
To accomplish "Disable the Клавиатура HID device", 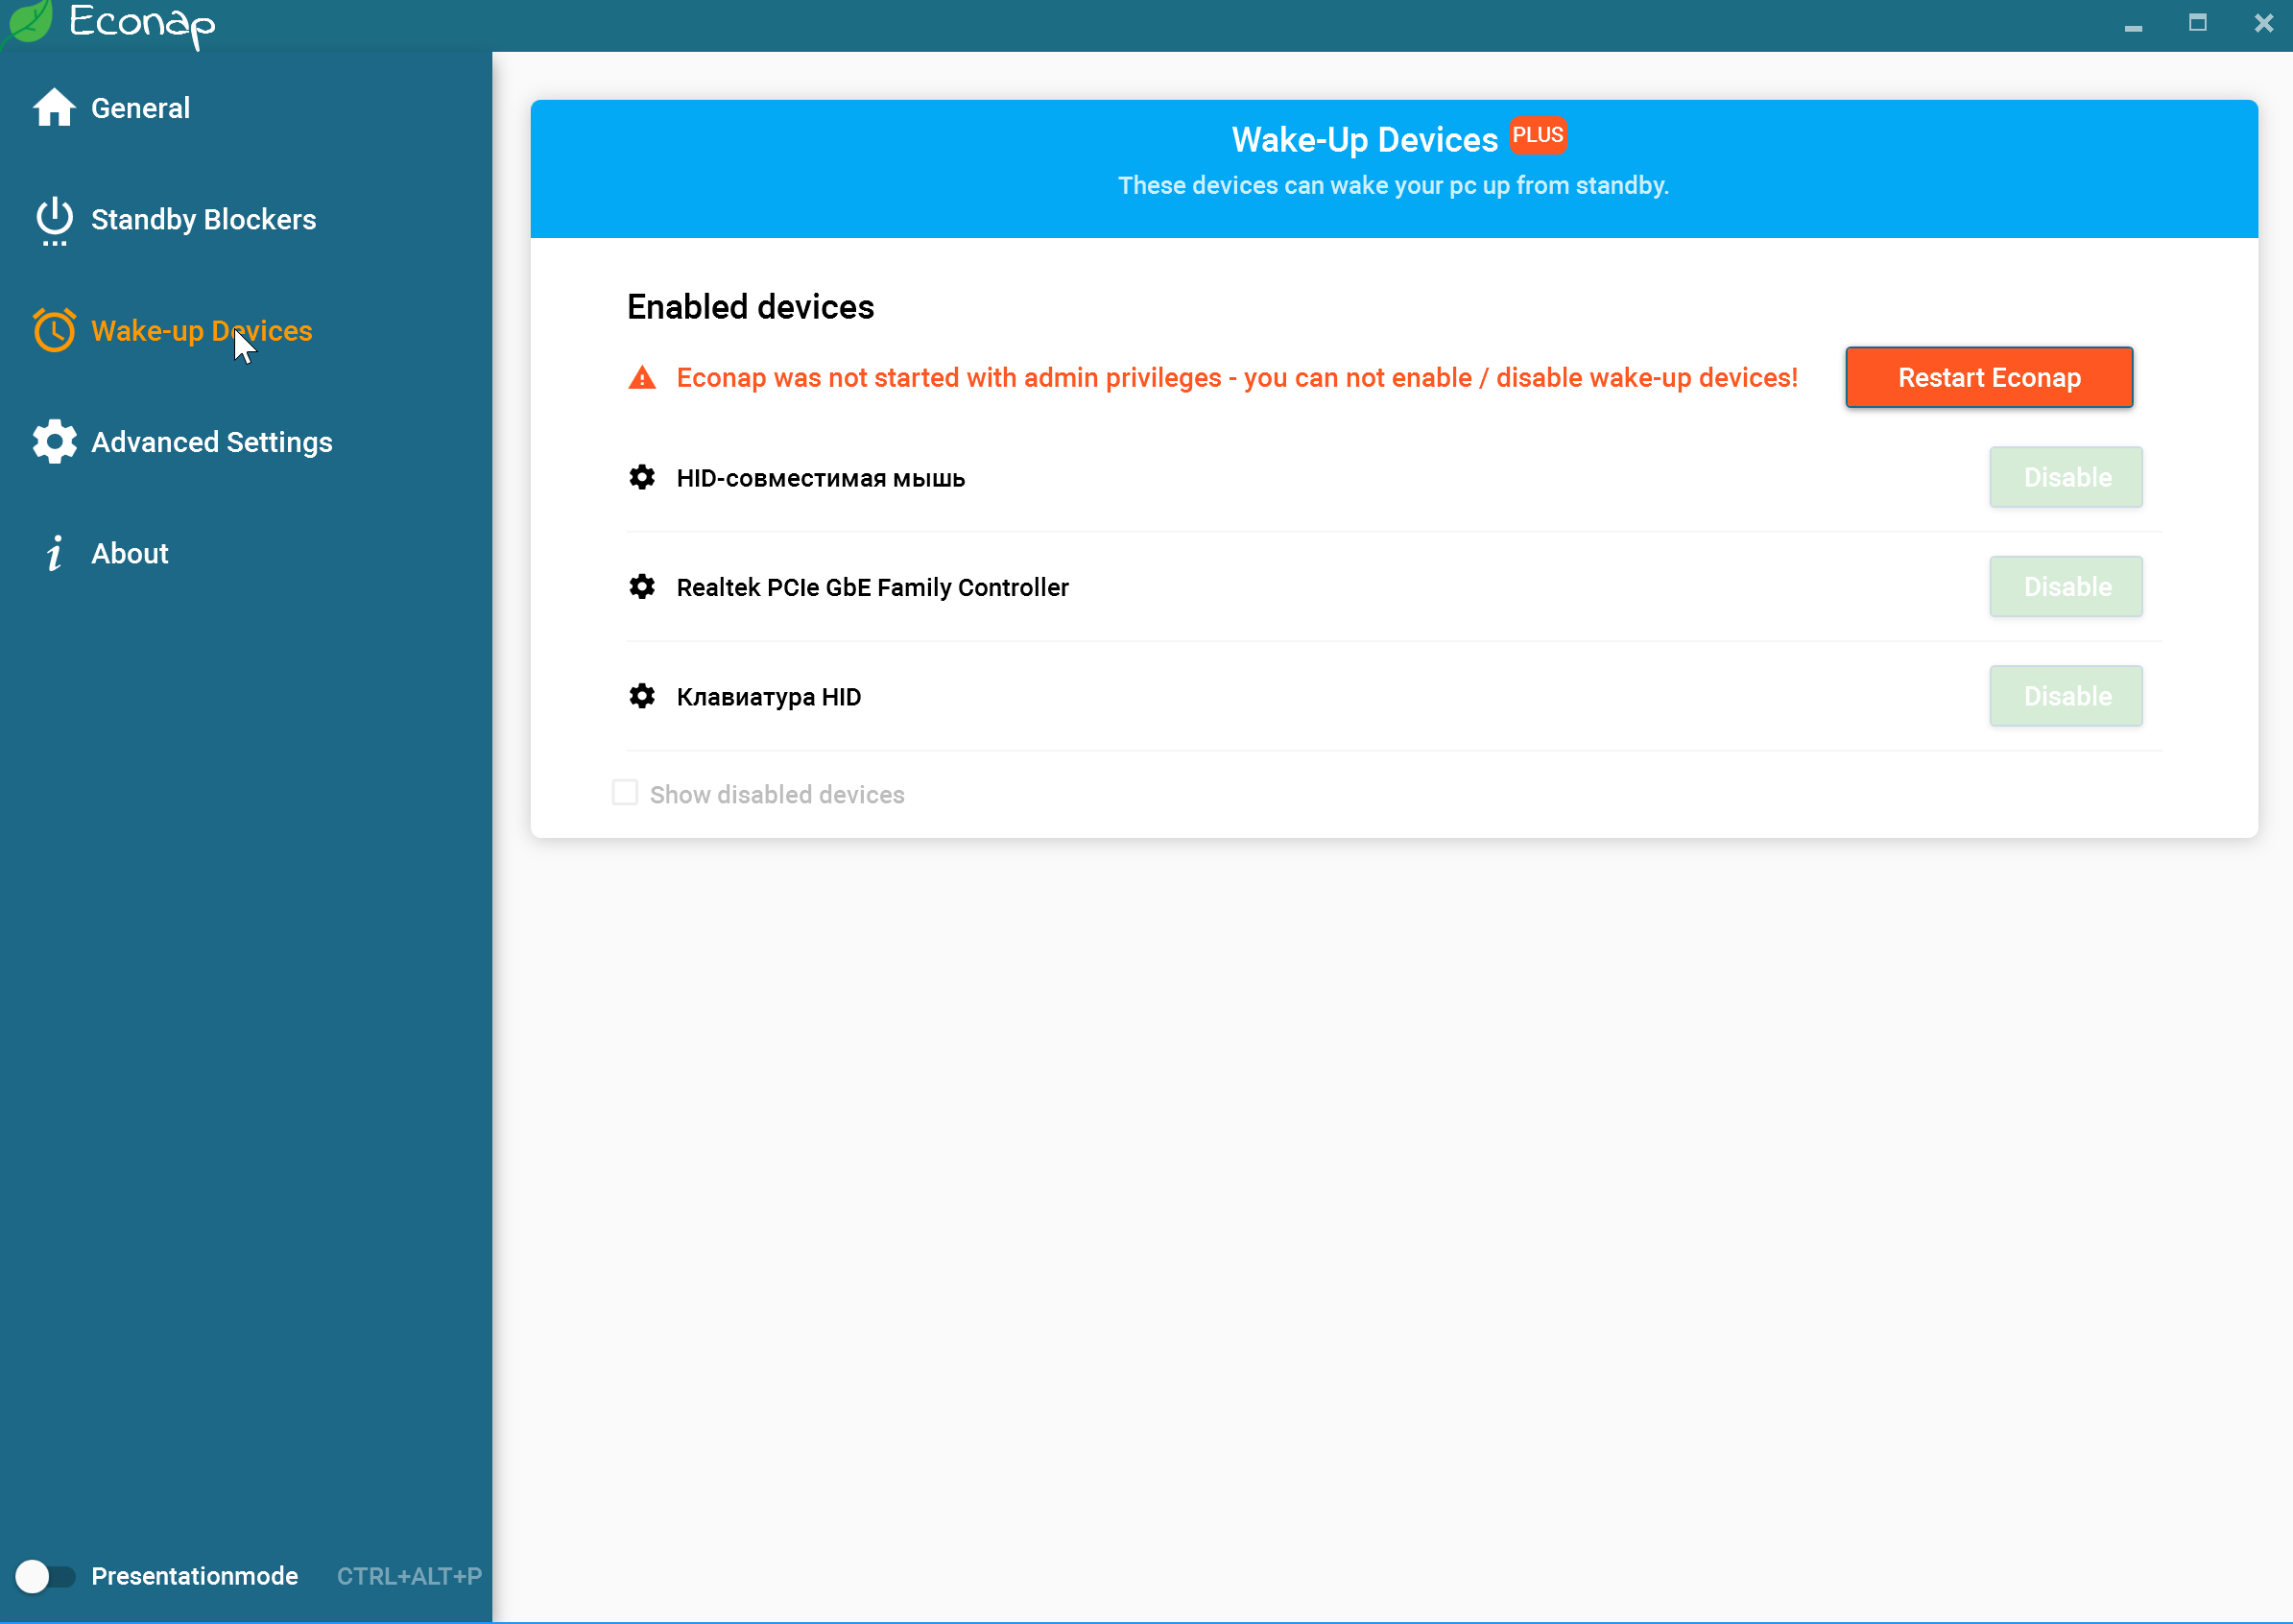I will click(2065, 696).
